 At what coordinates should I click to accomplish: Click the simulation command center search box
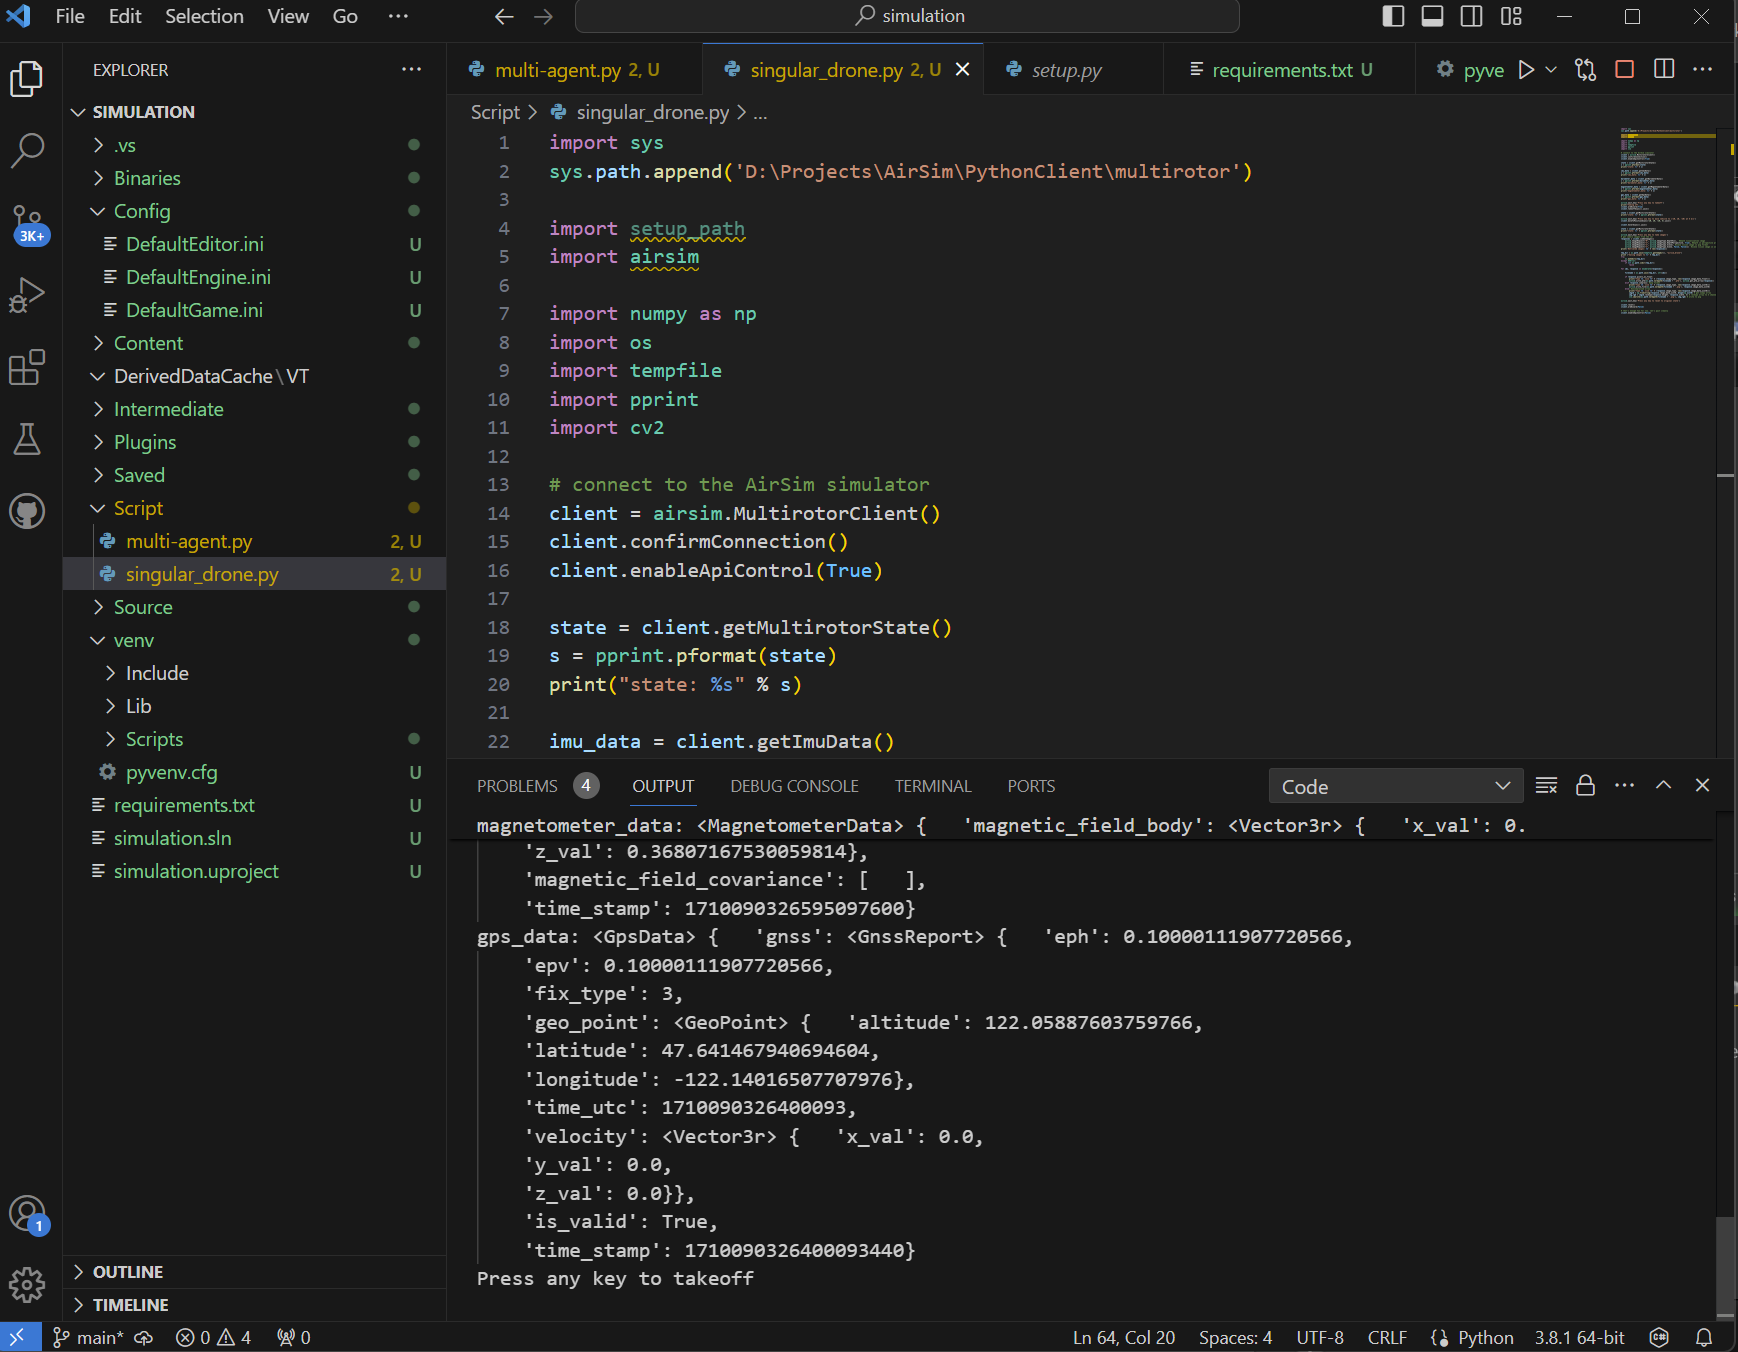[x=907, y=16]
